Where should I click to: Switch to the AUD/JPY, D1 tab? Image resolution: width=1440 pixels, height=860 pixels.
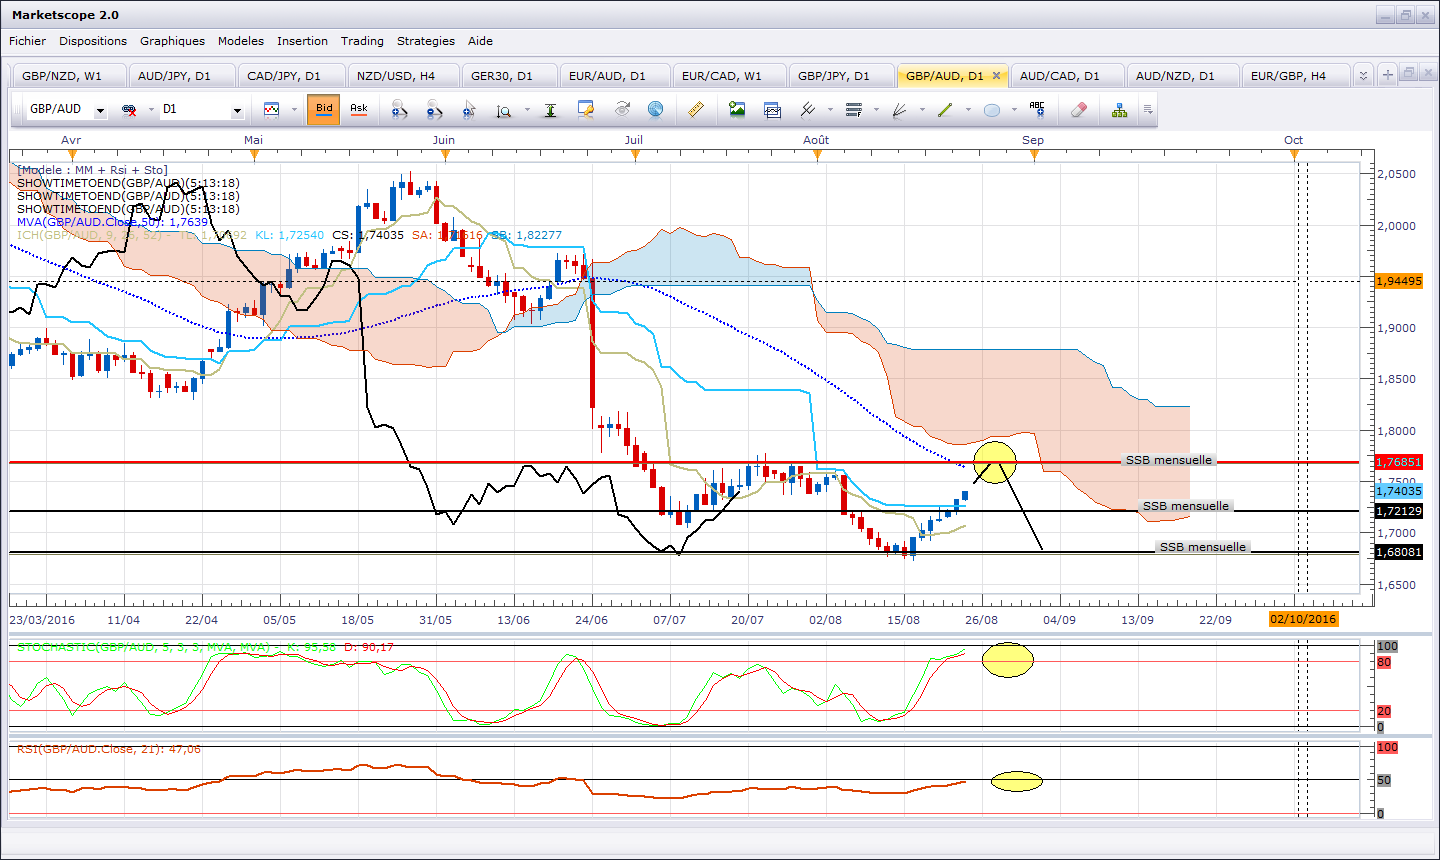click(x=181, y=76)
